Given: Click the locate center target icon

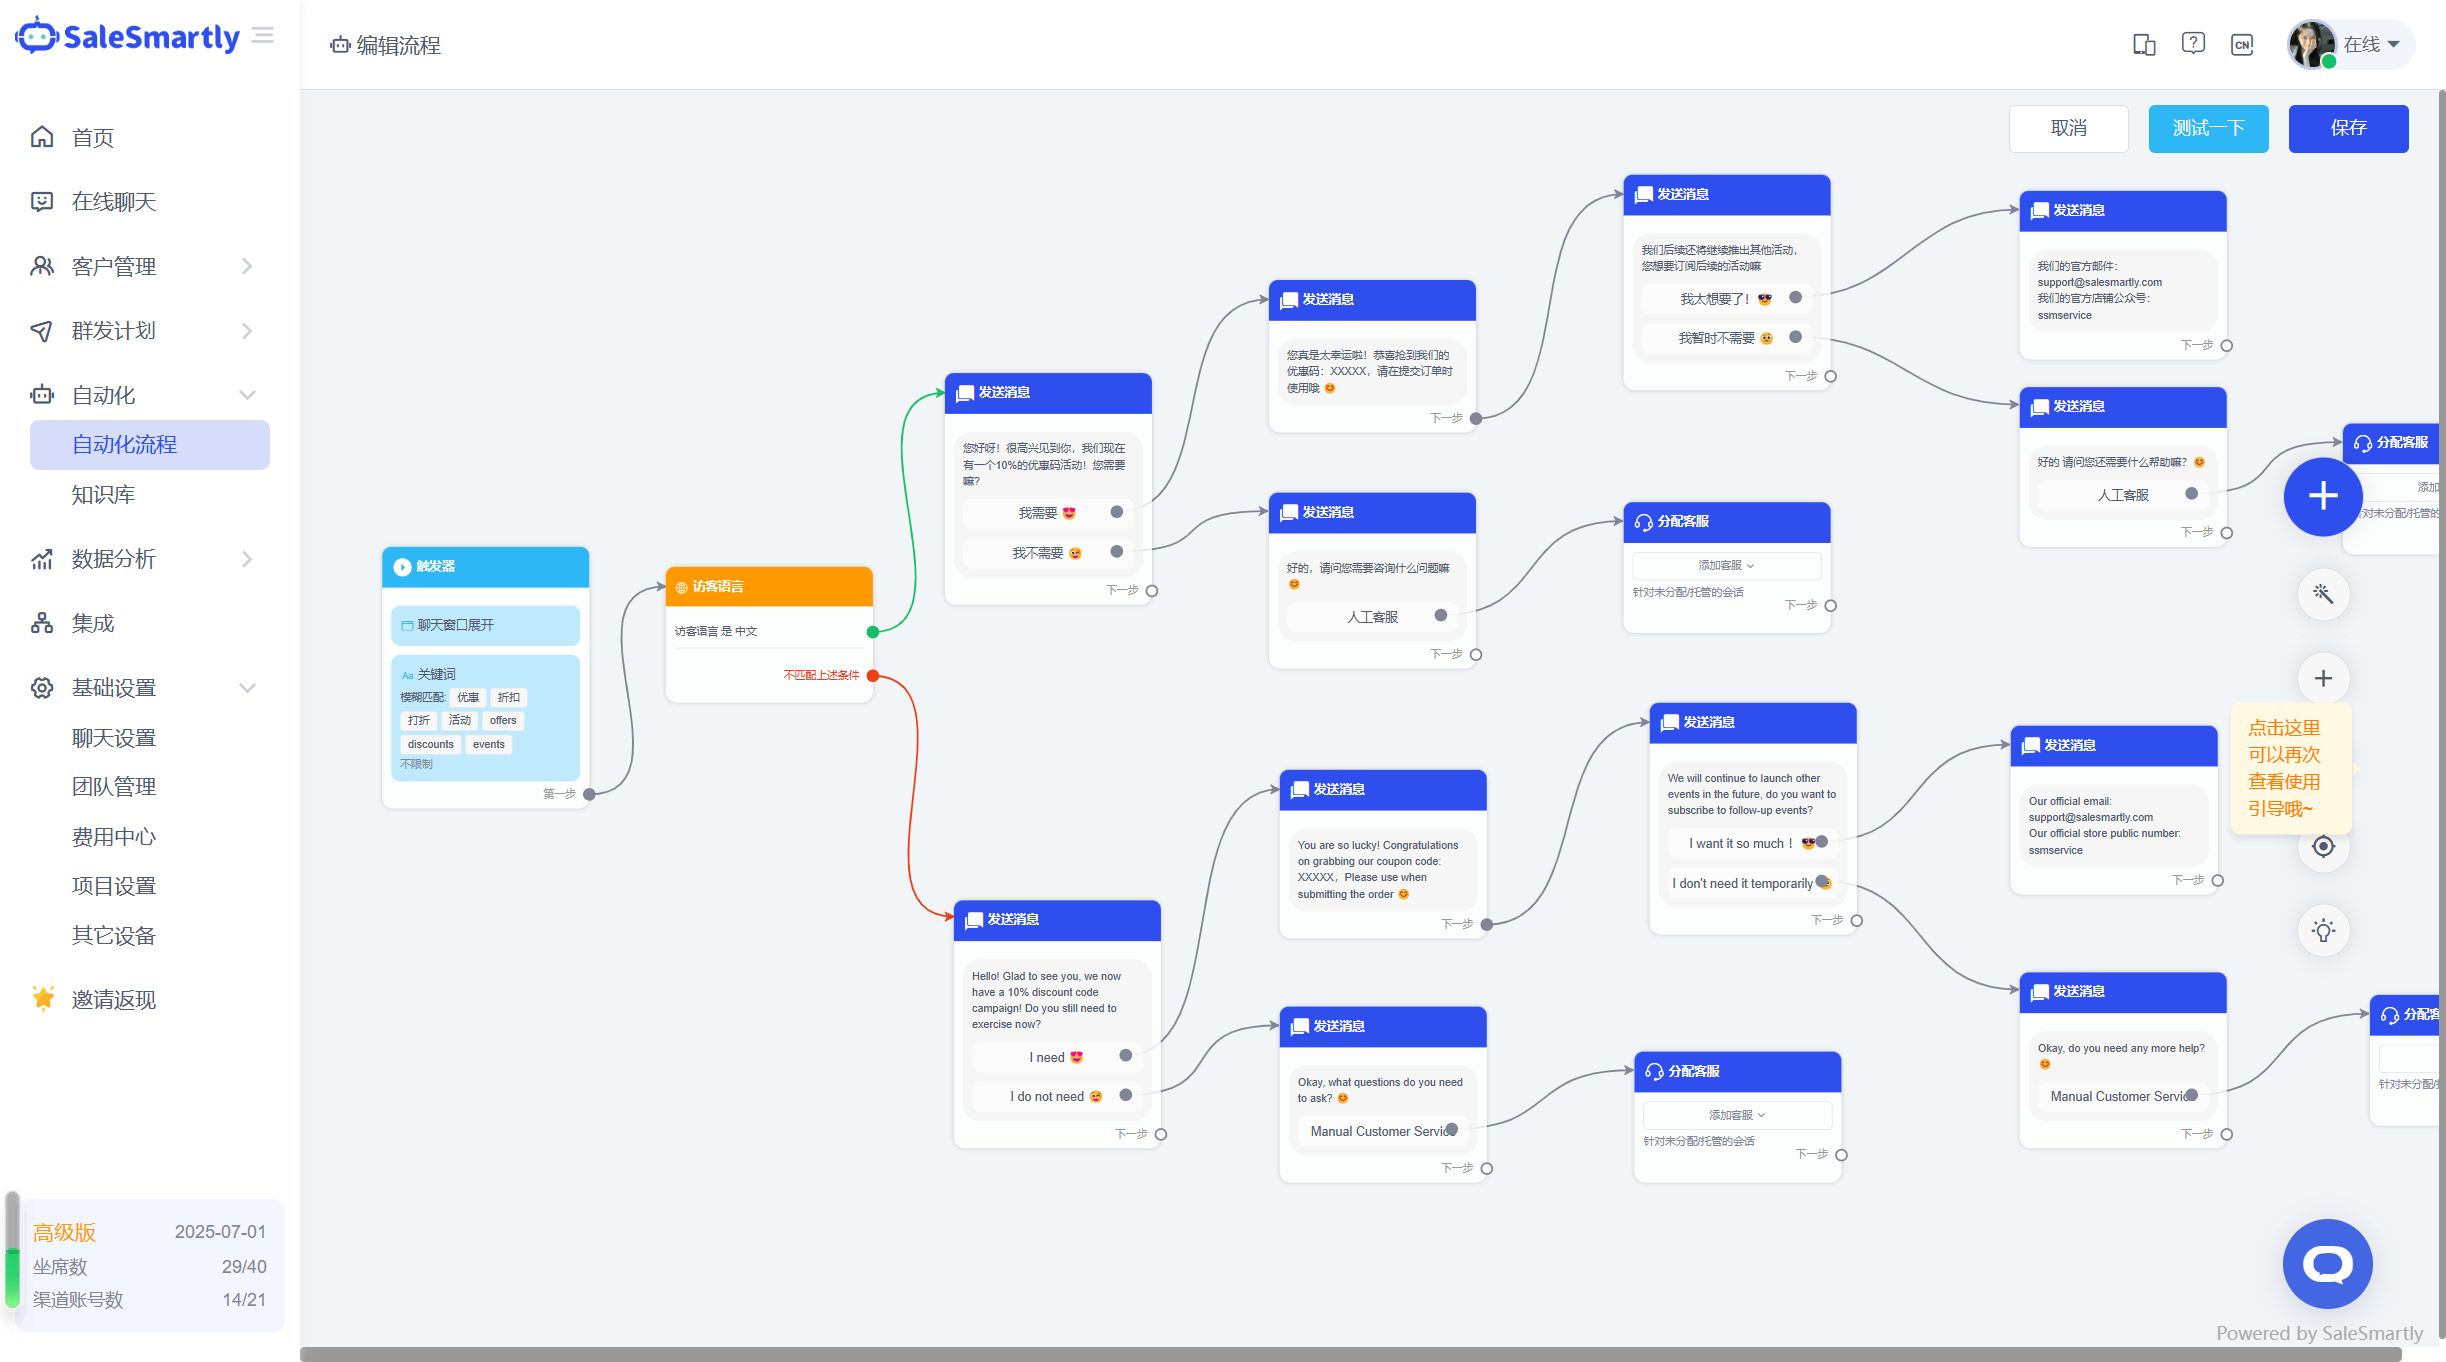Looking at the screenshot, I should tap(2323, 846).
